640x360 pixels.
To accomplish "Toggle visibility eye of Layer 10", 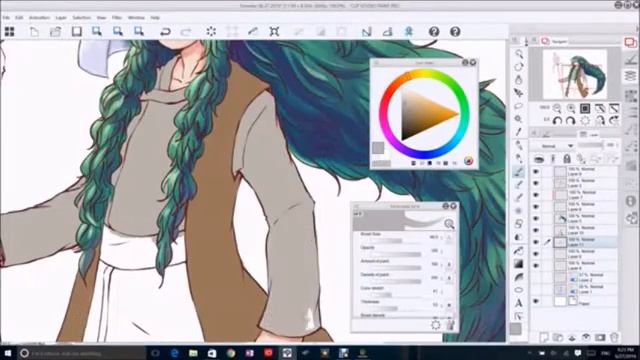I will 536,231.
